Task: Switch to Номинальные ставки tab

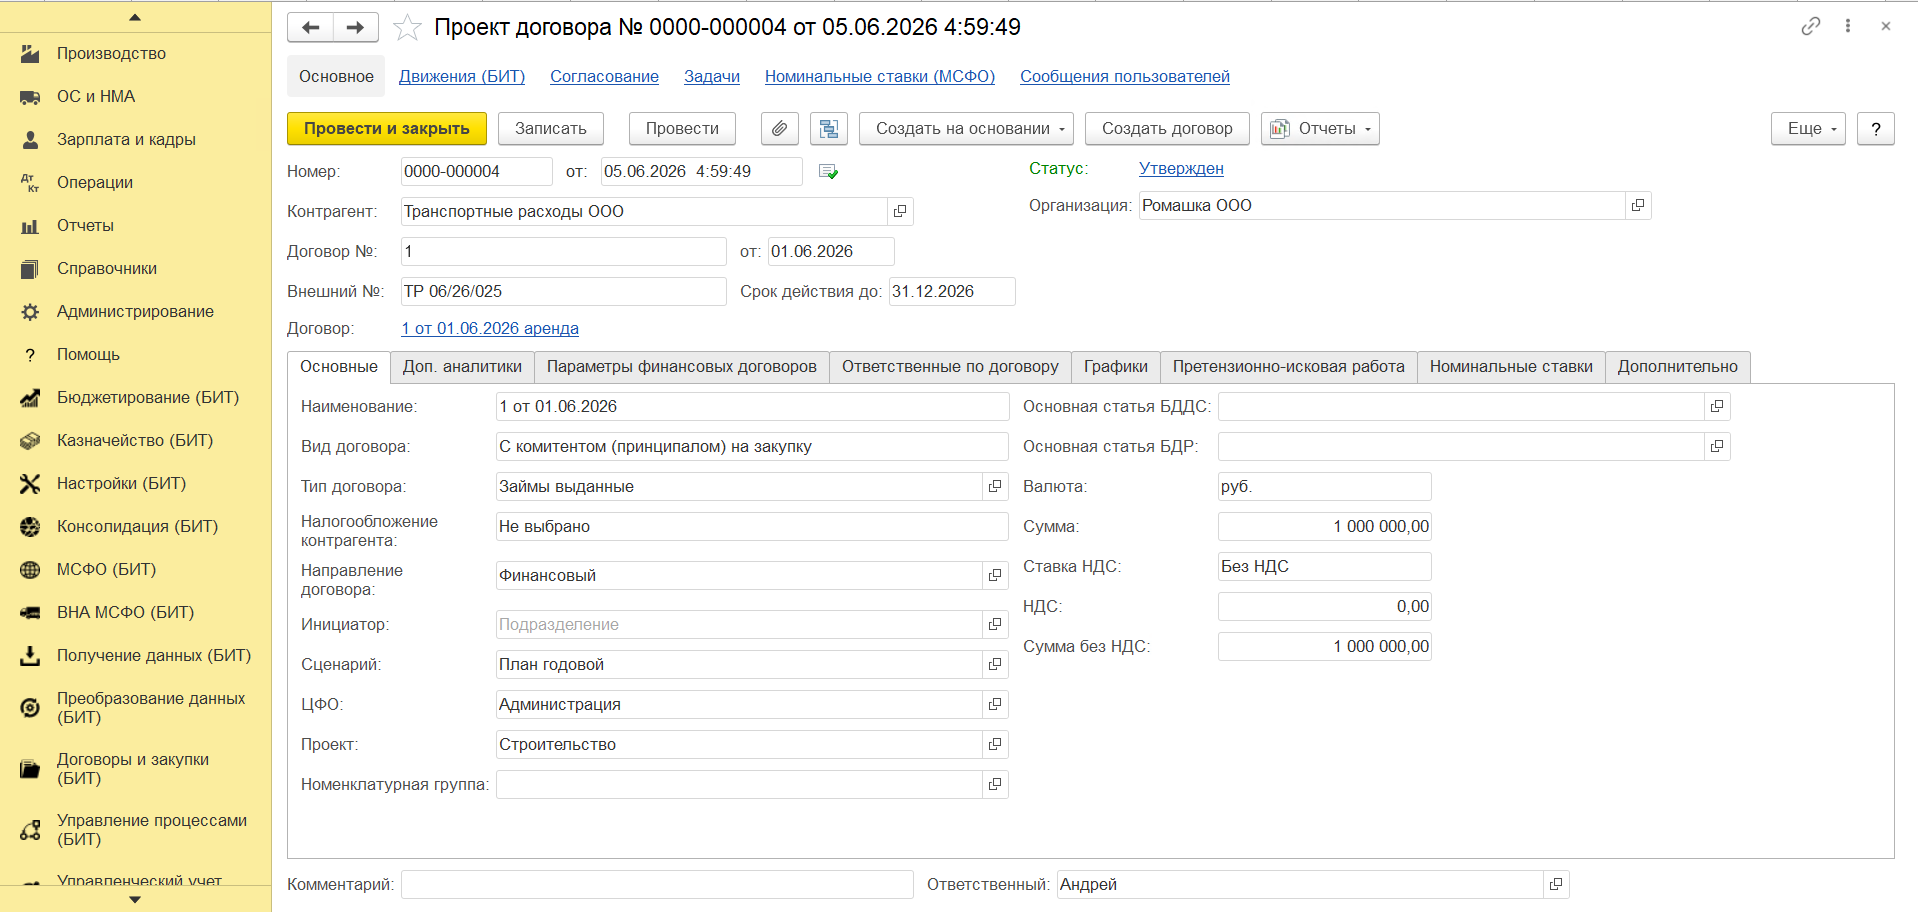Action: 1511,367
